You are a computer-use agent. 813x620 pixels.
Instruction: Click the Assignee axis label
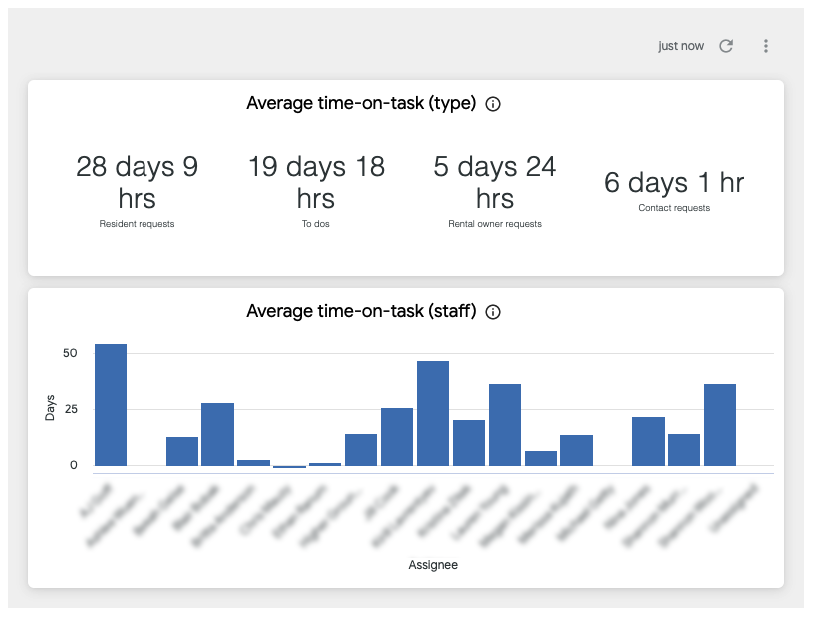(433, 565)
